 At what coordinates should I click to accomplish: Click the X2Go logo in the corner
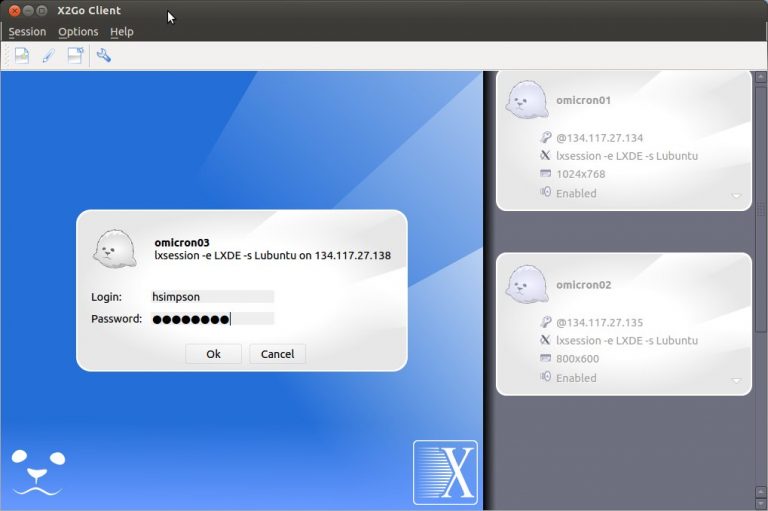[x=445, y=472]
